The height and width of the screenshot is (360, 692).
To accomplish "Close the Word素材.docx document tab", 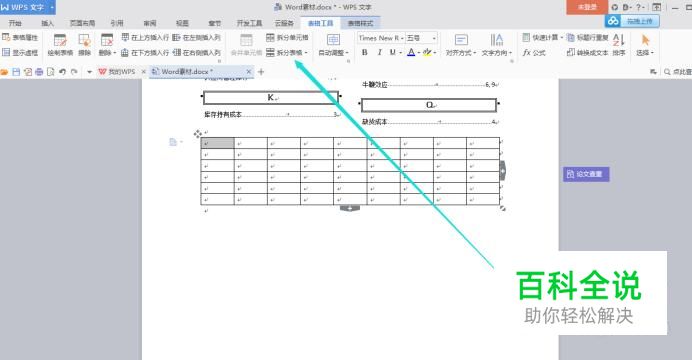I will (249, 71).
